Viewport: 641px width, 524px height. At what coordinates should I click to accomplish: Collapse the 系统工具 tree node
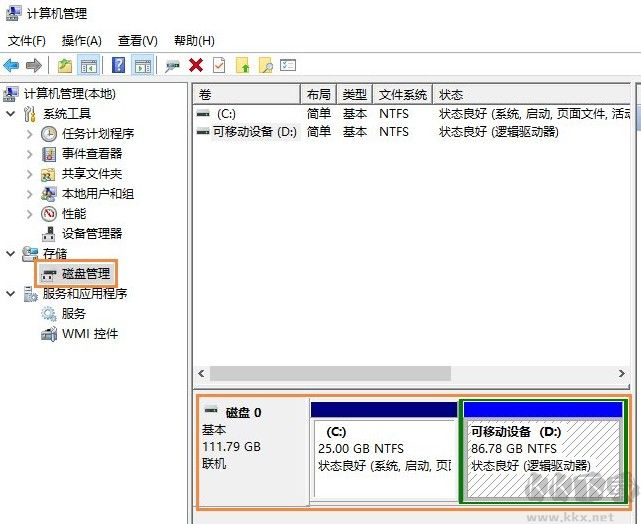[11, 114]
